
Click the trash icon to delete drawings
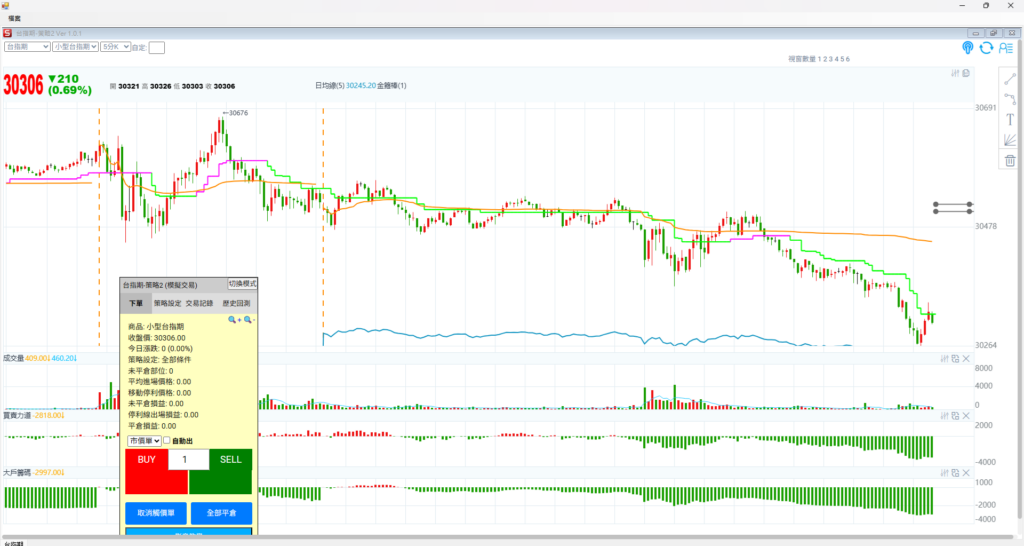1010,161
